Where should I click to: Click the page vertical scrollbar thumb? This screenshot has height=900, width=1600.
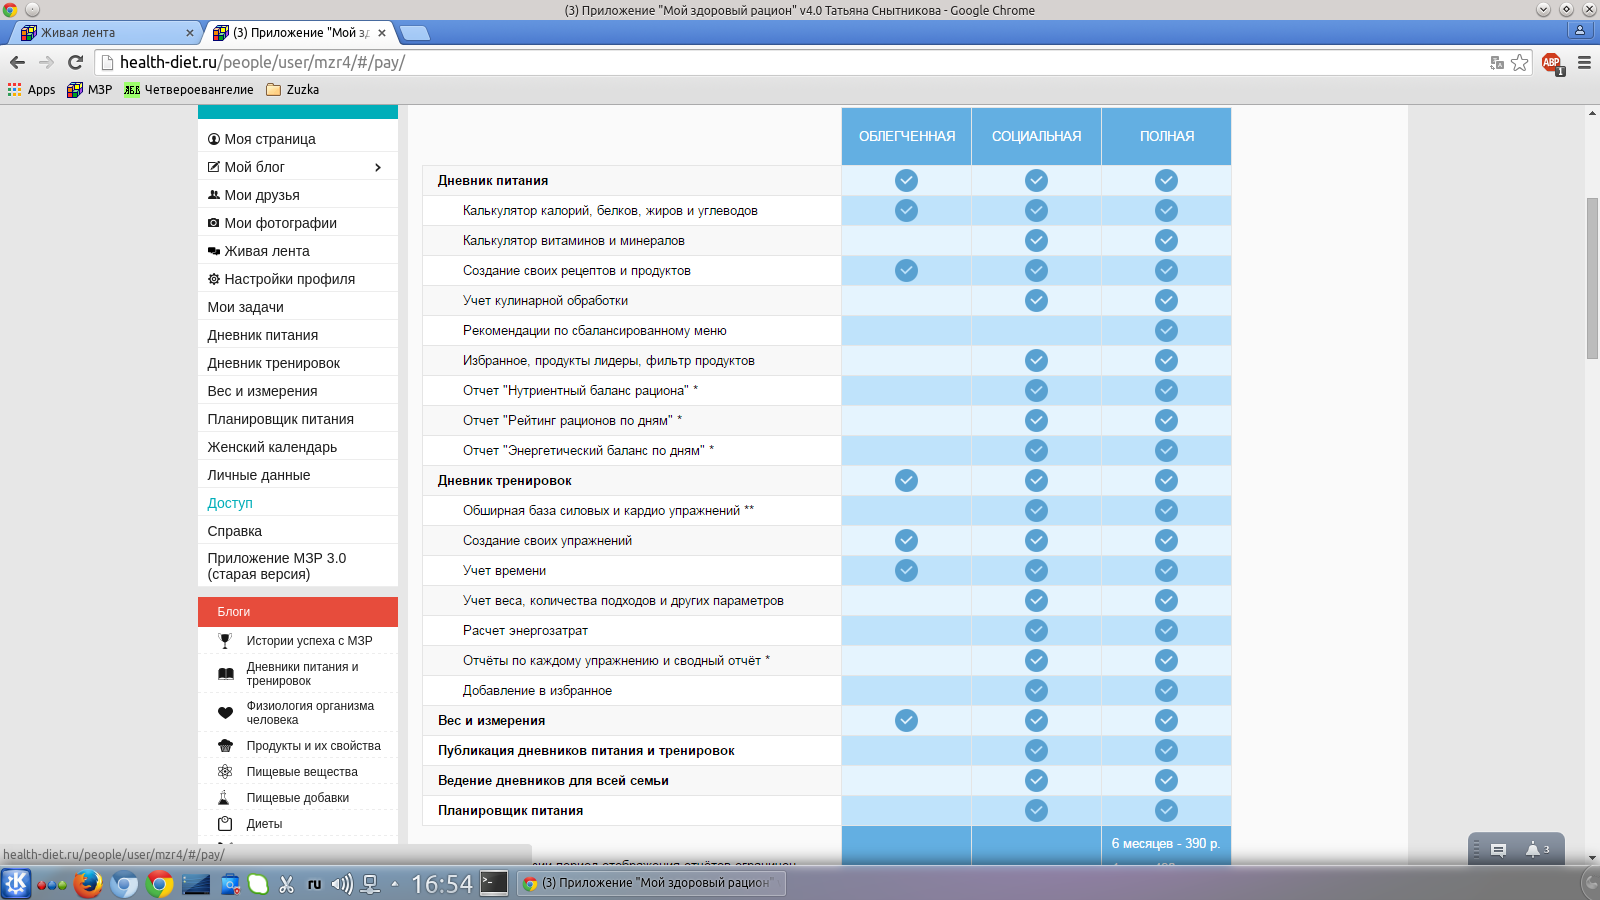click(x=1592, y=278)
